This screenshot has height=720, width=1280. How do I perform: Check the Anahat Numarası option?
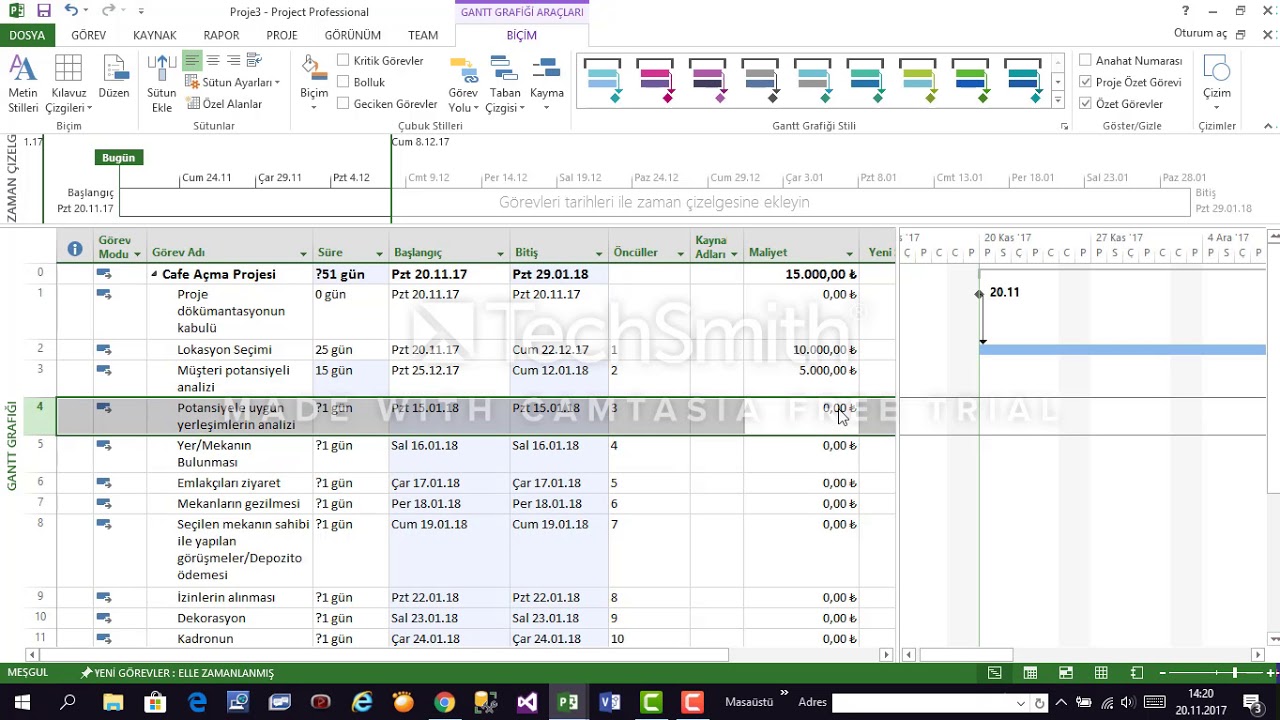1085,61
